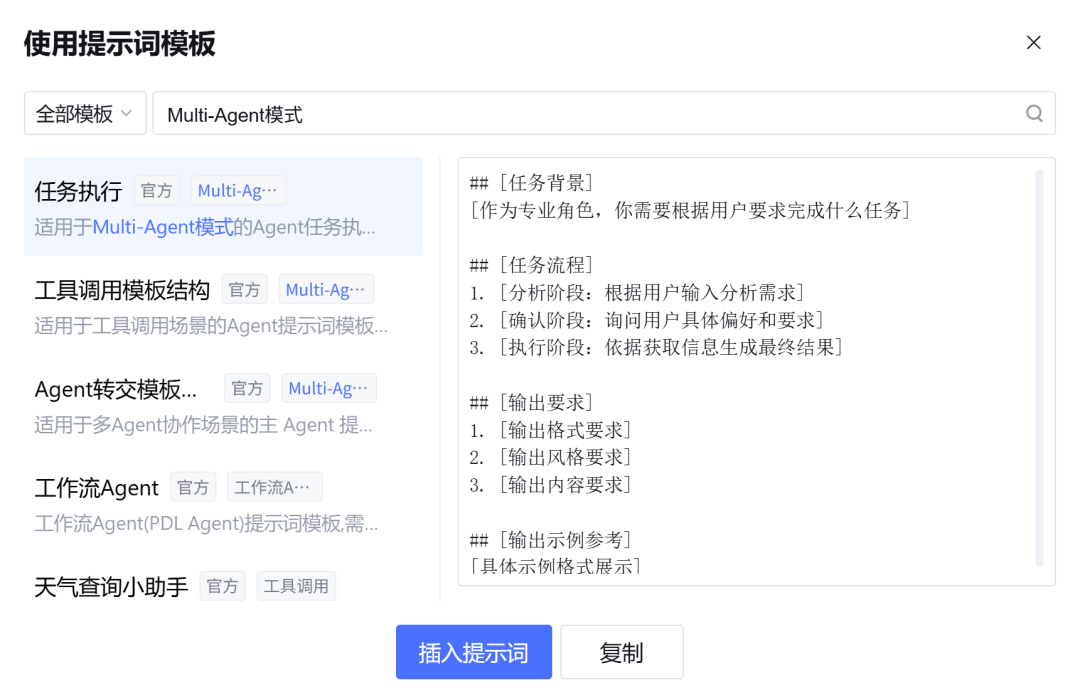The height and width of the screenshot is (690, 1080).
Task: Click the 官方 badge on 任务执行
Action: coord(157,190)
